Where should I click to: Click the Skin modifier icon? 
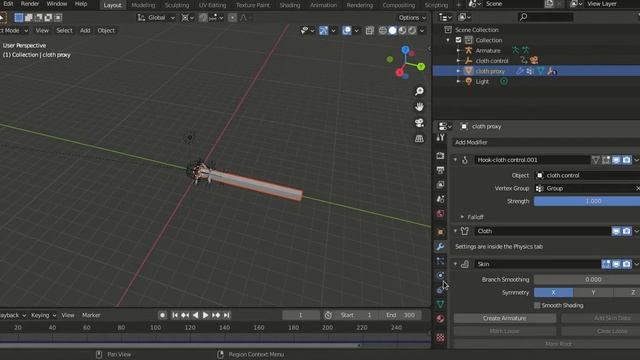click(x=465, y=264)
